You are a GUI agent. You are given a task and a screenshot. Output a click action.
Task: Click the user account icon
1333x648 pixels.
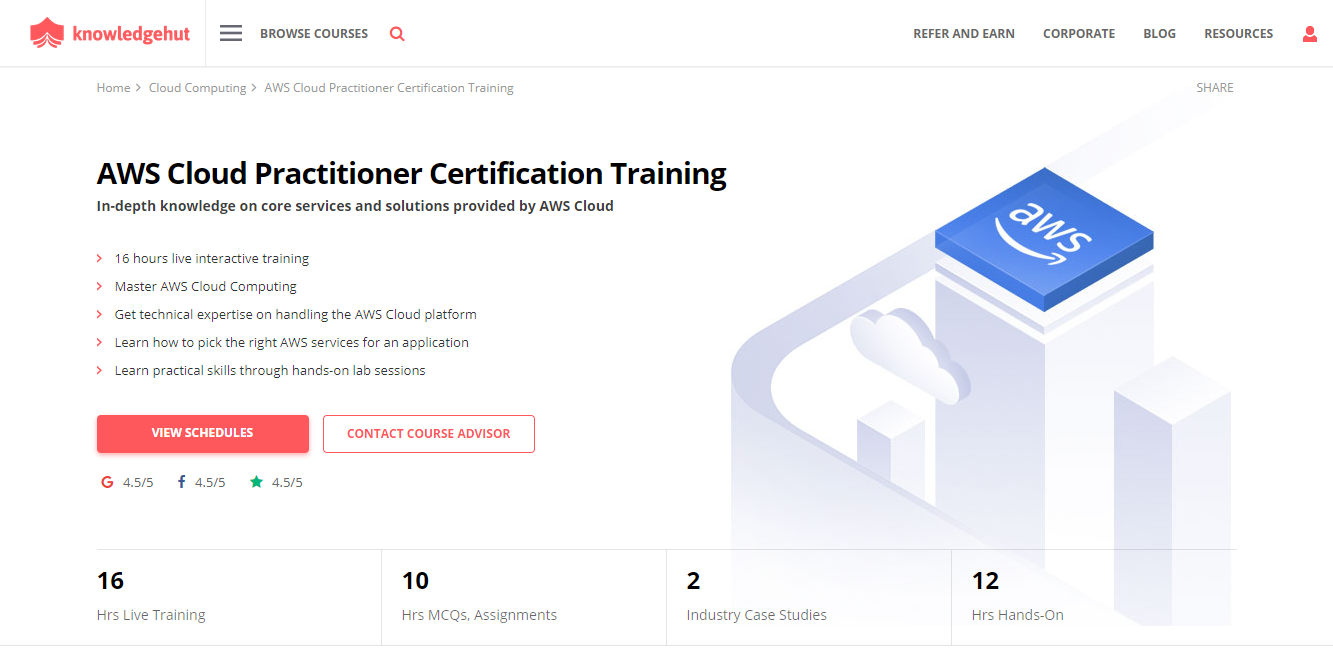click(x=1310, y=33)
